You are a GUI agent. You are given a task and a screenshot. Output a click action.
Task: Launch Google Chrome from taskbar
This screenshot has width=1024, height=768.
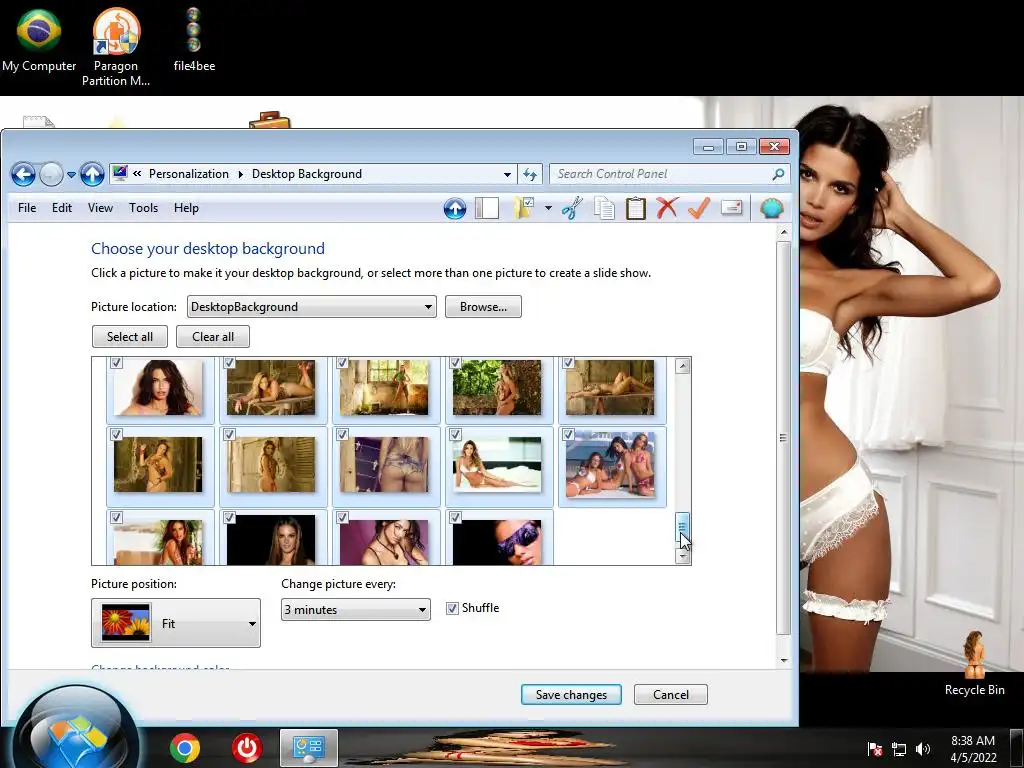coord(185,748)
